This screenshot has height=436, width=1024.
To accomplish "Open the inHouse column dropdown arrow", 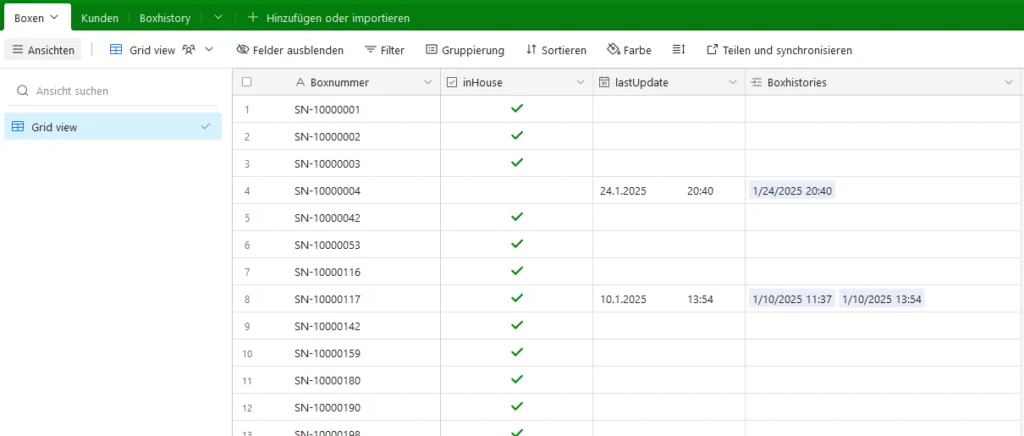I will [580, 82].
